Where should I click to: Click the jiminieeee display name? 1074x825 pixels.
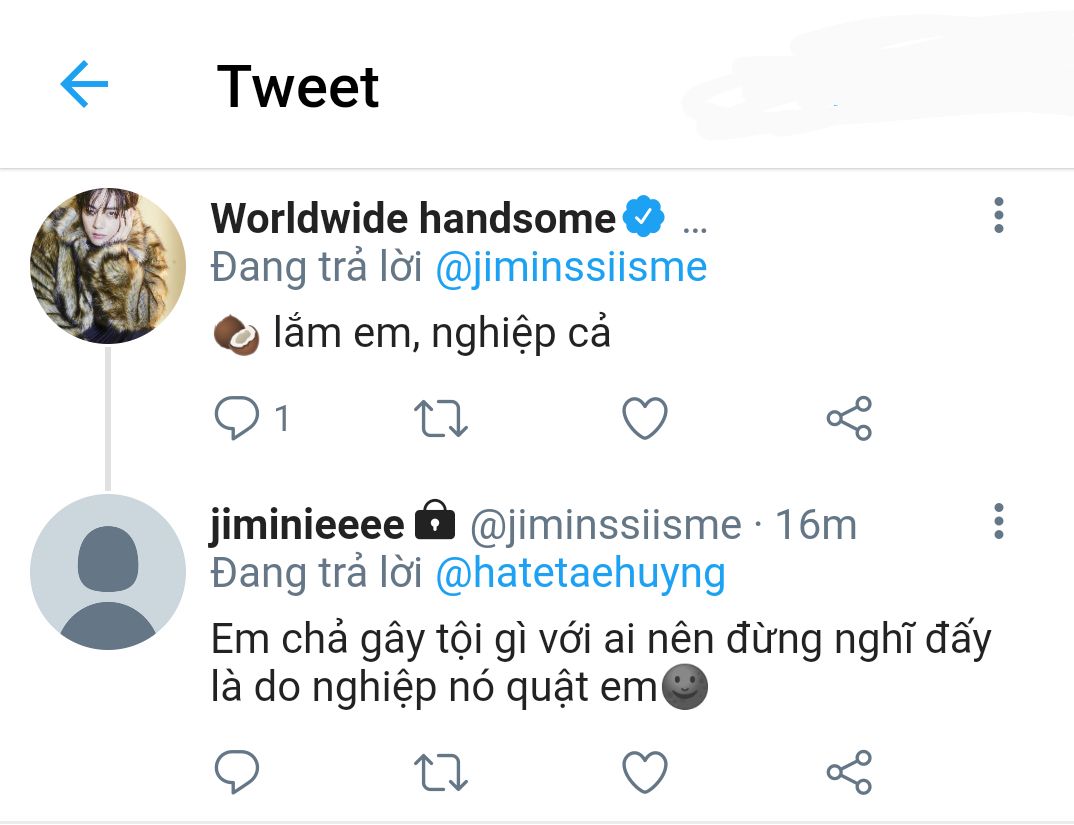[x=307, y=524]
